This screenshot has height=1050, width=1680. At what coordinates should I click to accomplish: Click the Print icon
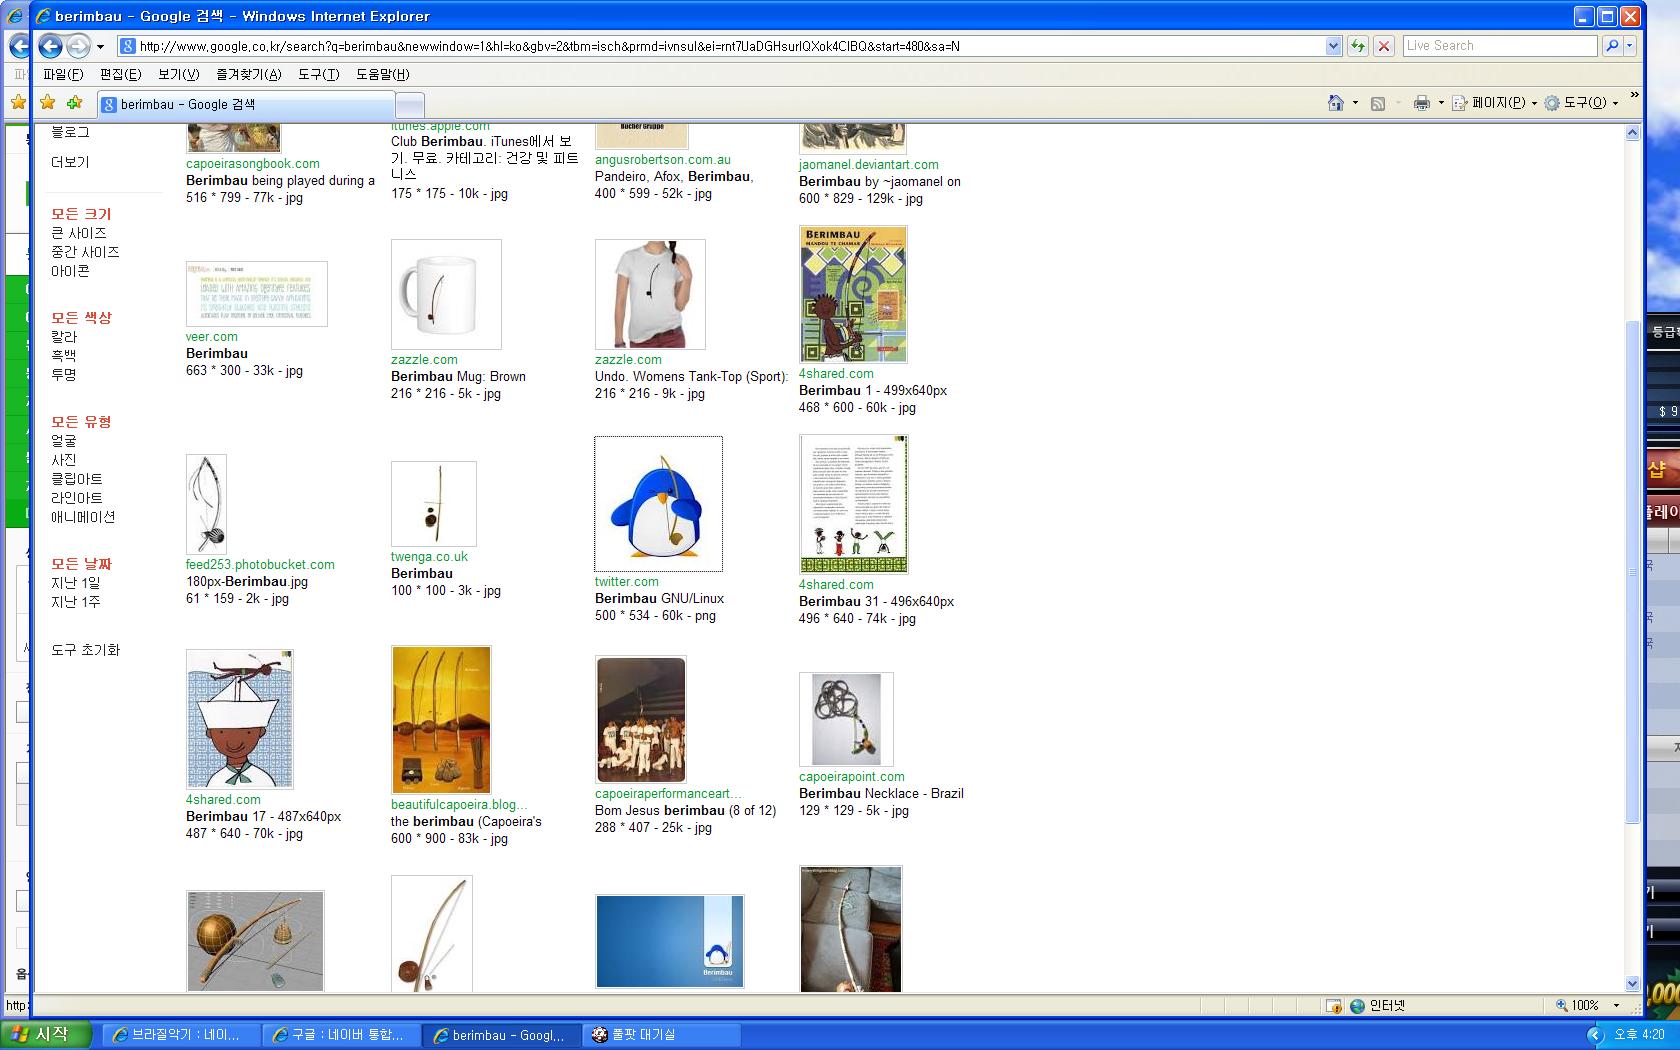(x=1421, y=103)
